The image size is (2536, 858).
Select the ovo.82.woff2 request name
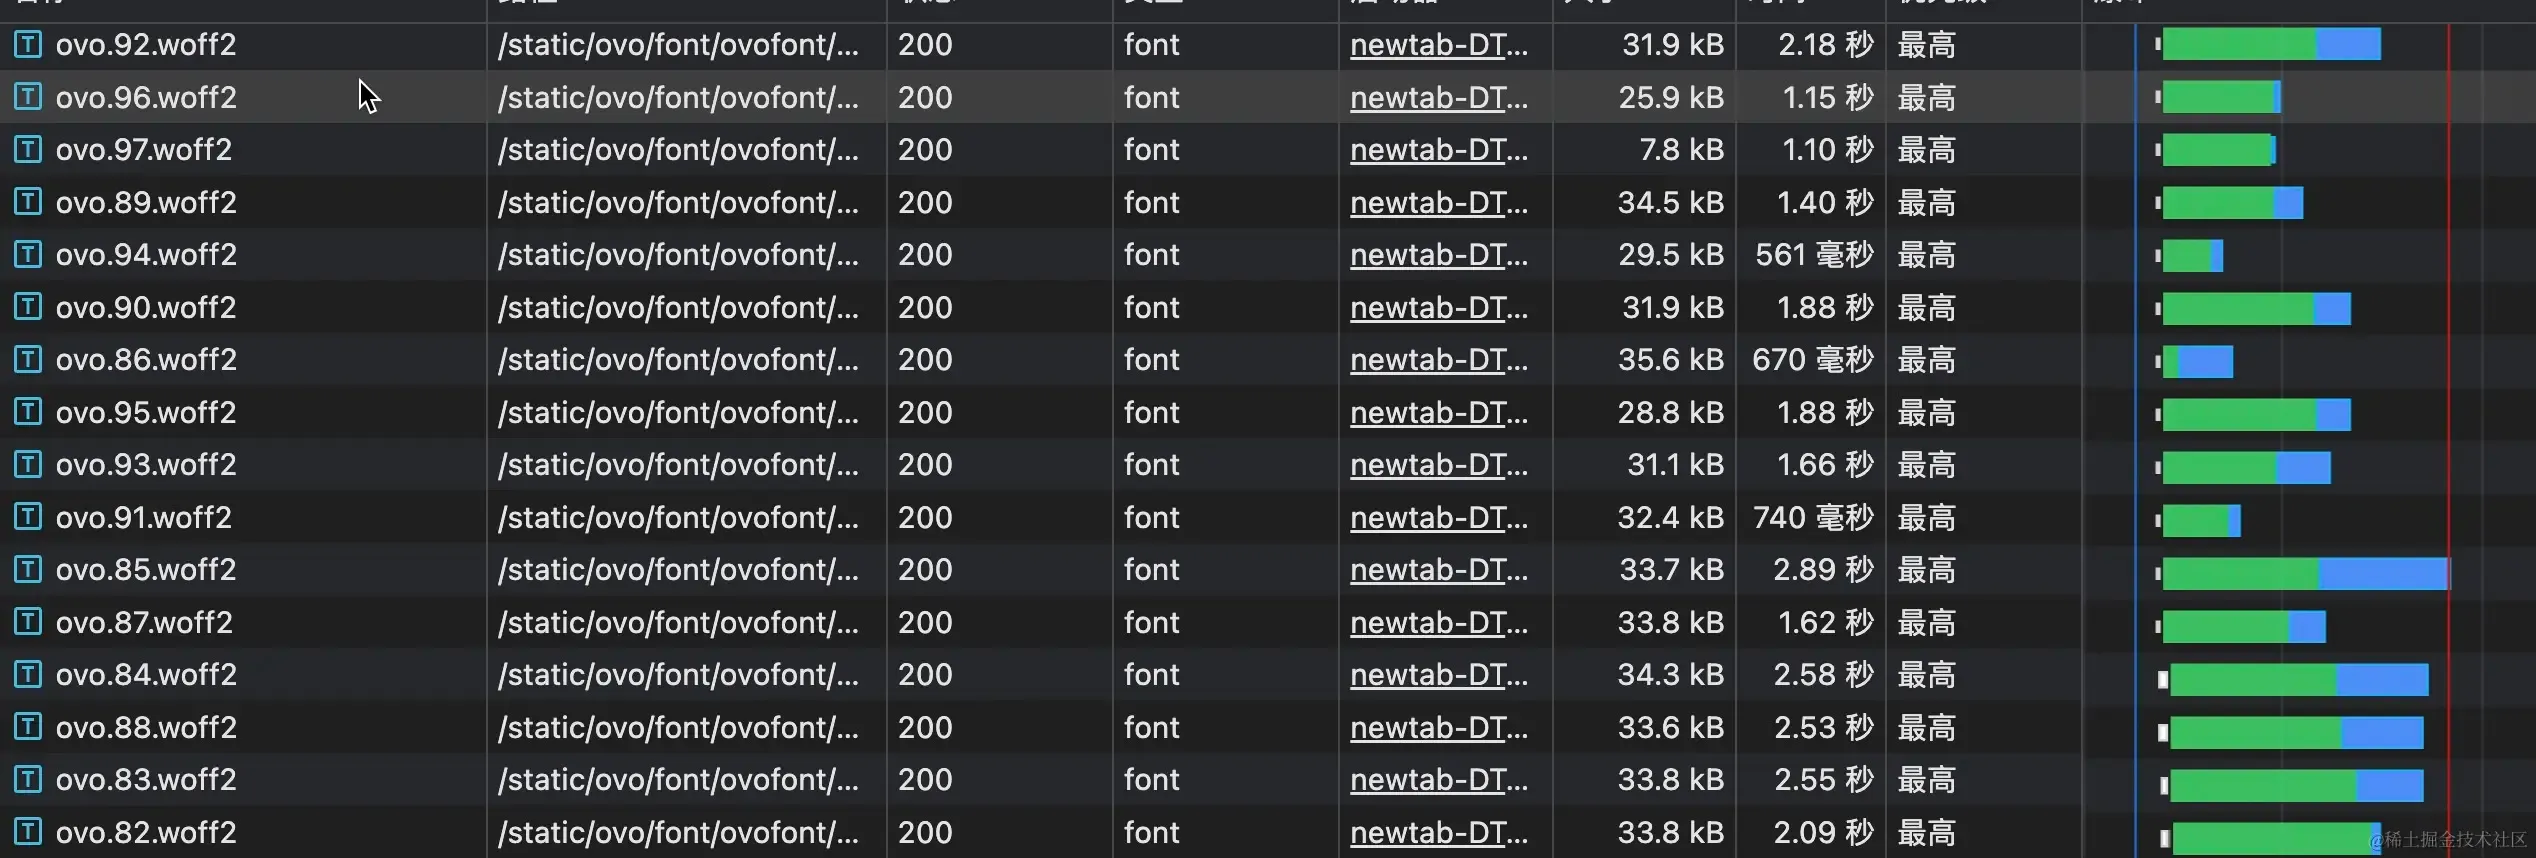pos(146,833)
